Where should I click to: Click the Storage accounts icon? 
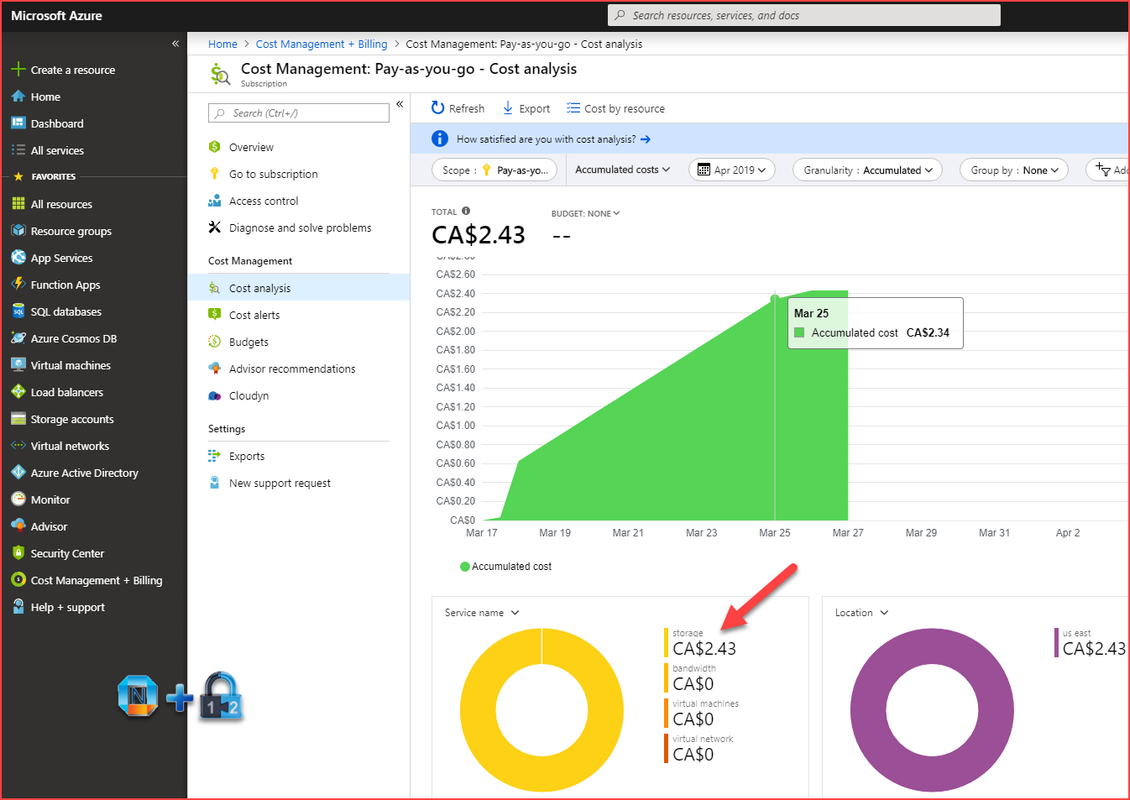tap(18, 419)
